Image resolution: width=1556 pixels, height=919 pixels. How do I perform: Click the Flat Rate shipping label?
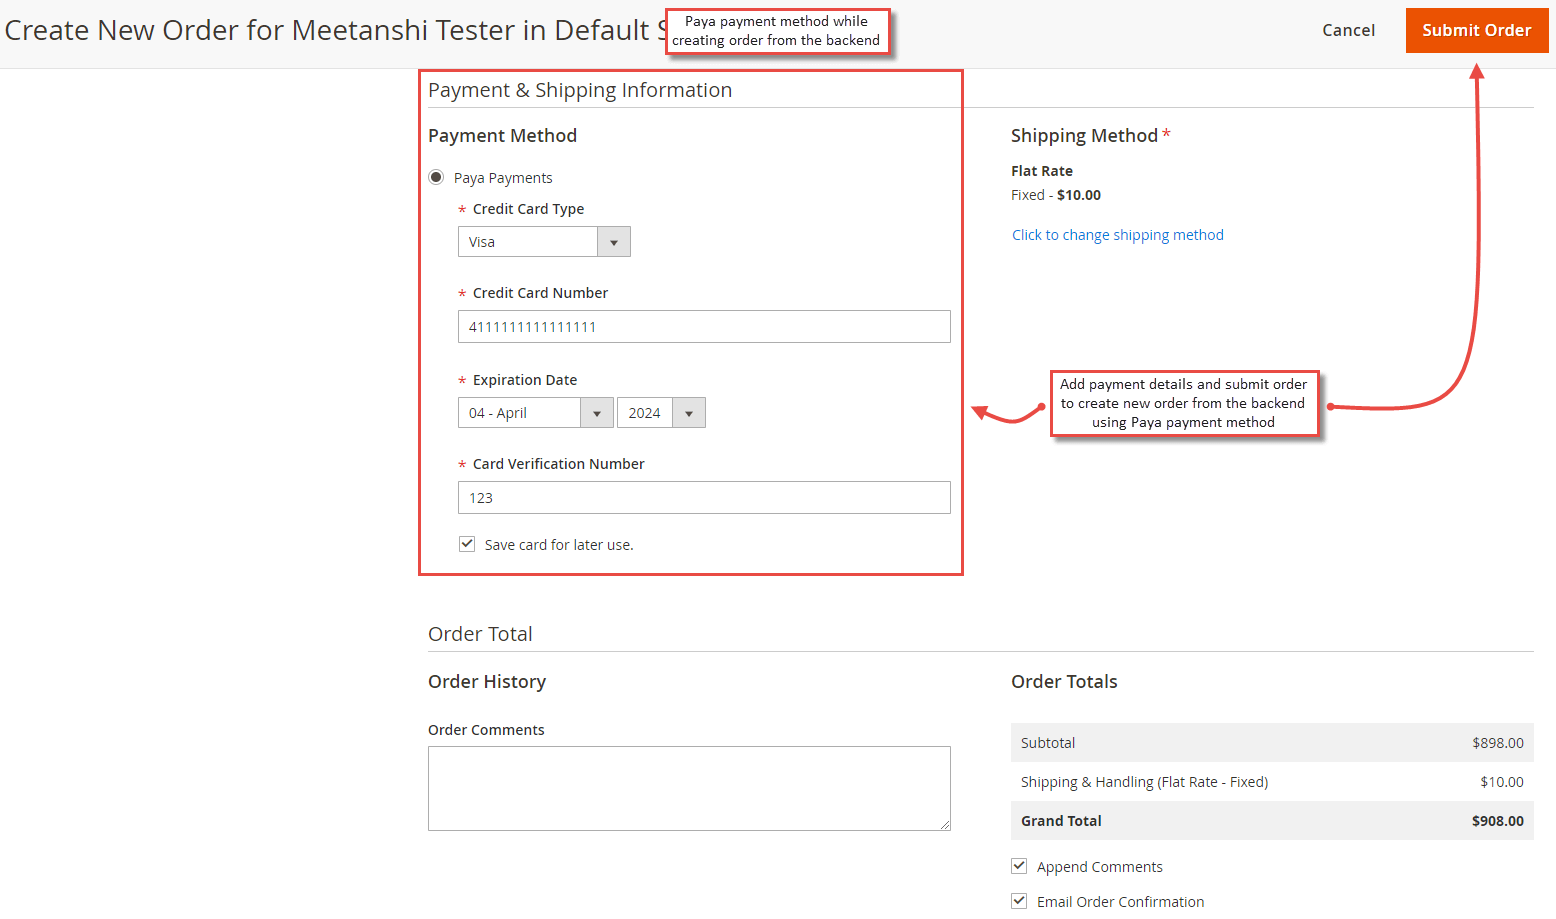(1041, 171)
